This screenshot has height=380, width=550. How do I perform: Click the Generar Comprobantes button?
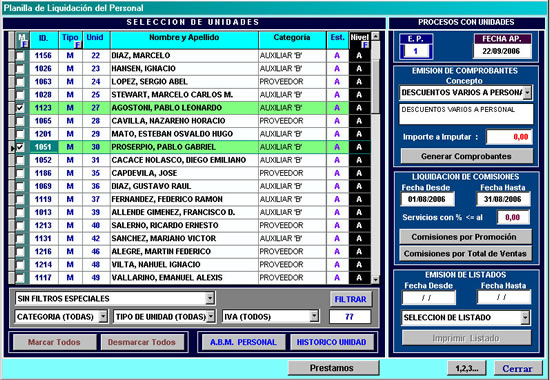pos(466,156)
